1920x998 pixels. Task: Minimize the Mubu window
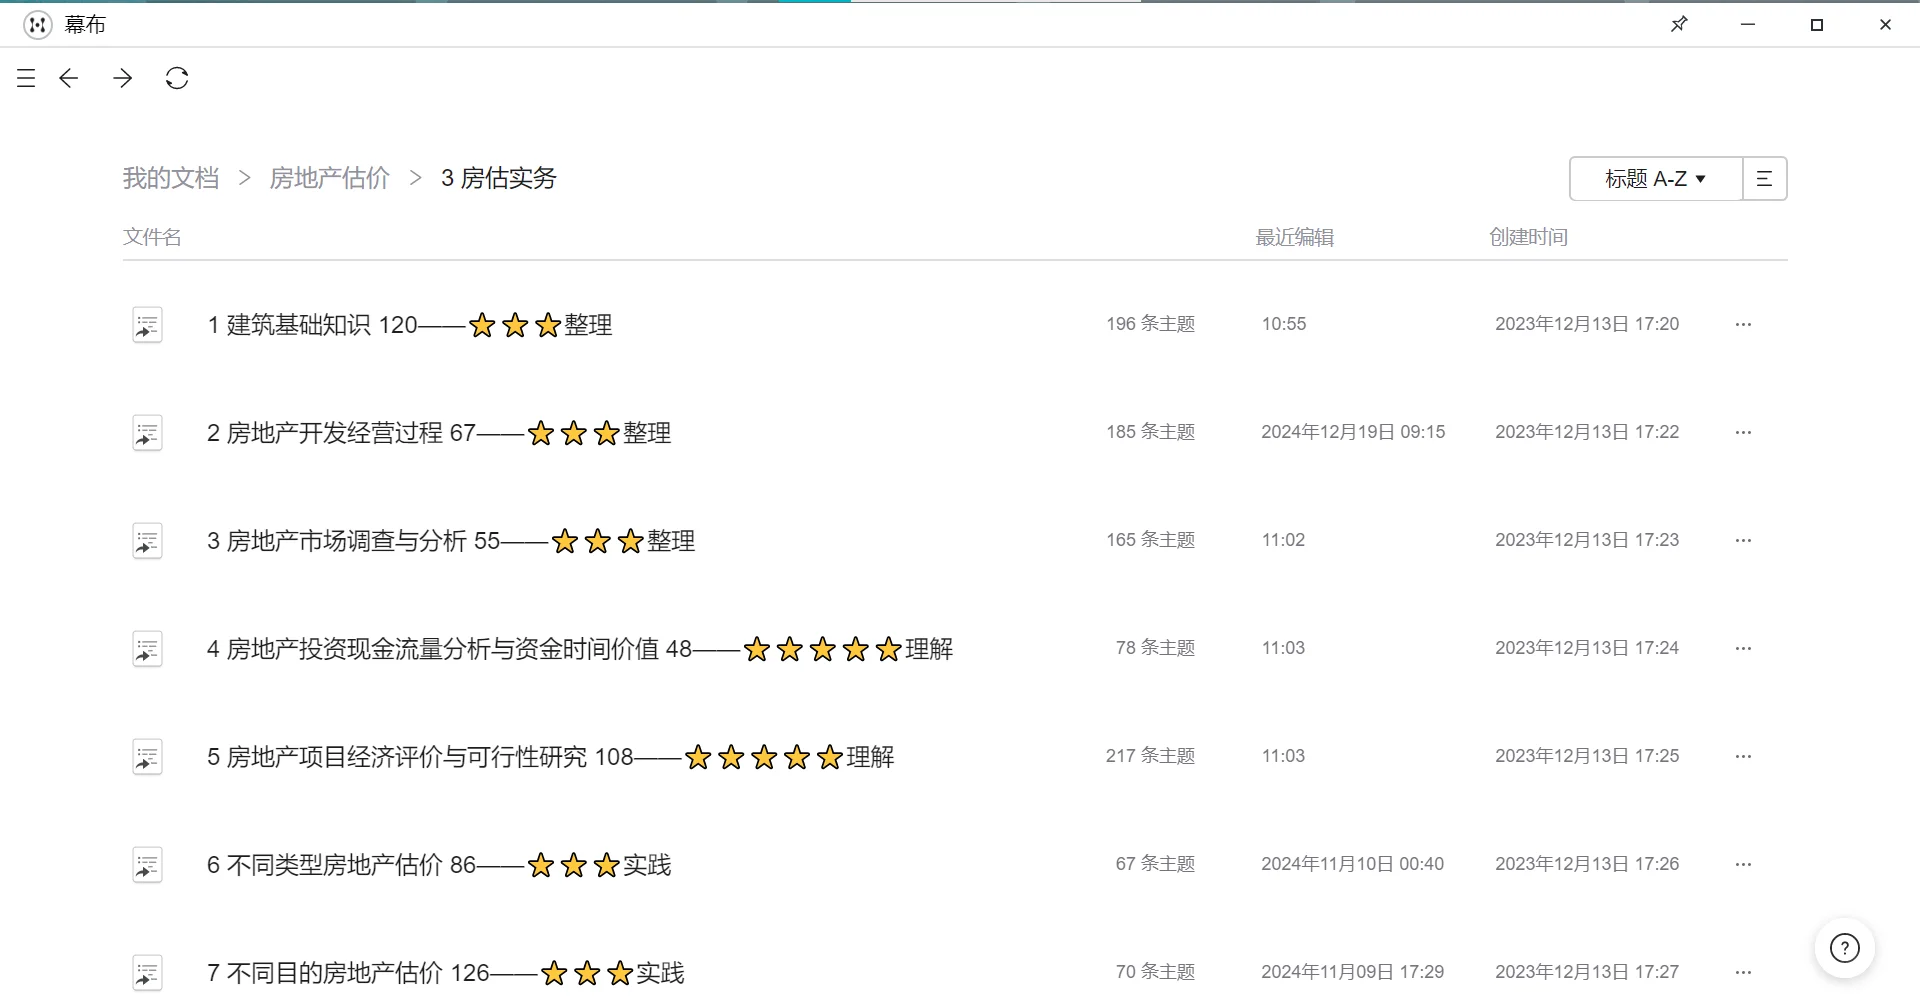pyautogui.click(x=1748, y=24)
